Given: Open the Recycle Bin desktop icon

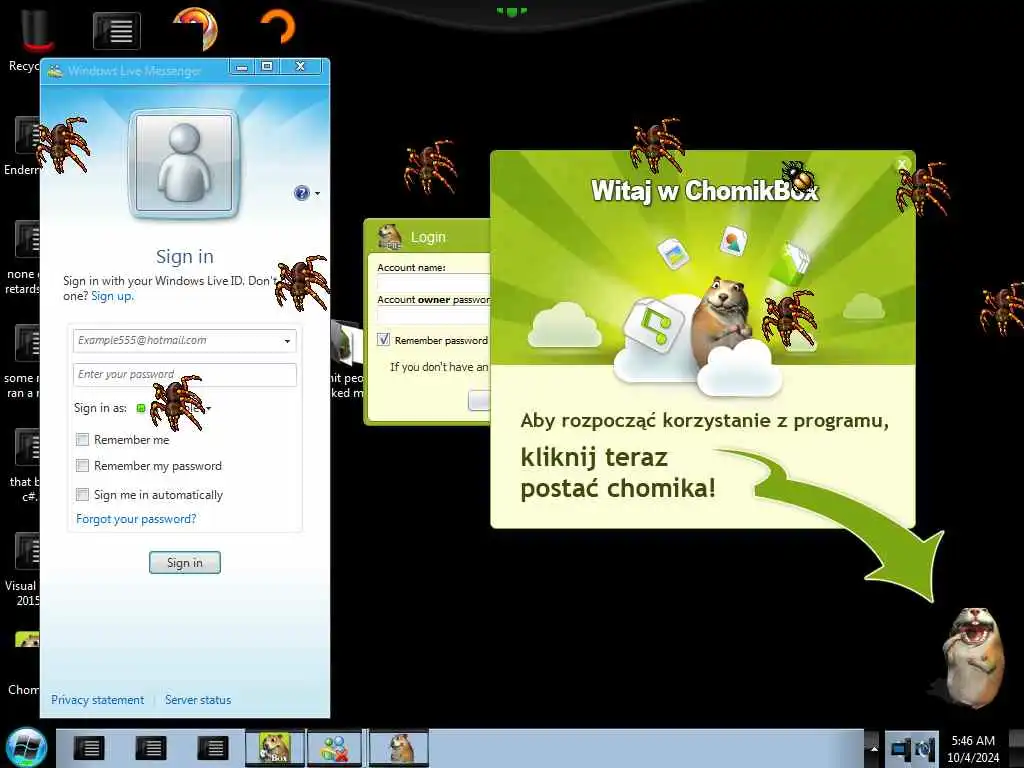Looking at the screenshot, I should [x=38, y=31].
